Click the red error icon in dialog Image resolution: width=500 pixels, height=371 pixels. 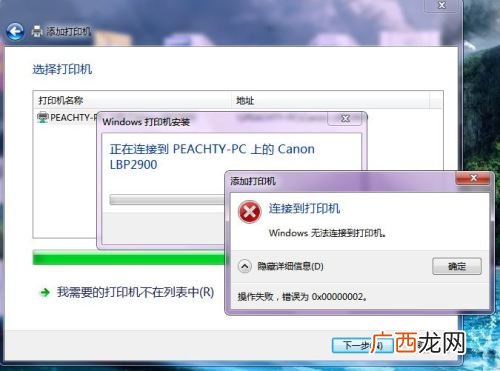point(249,212)
